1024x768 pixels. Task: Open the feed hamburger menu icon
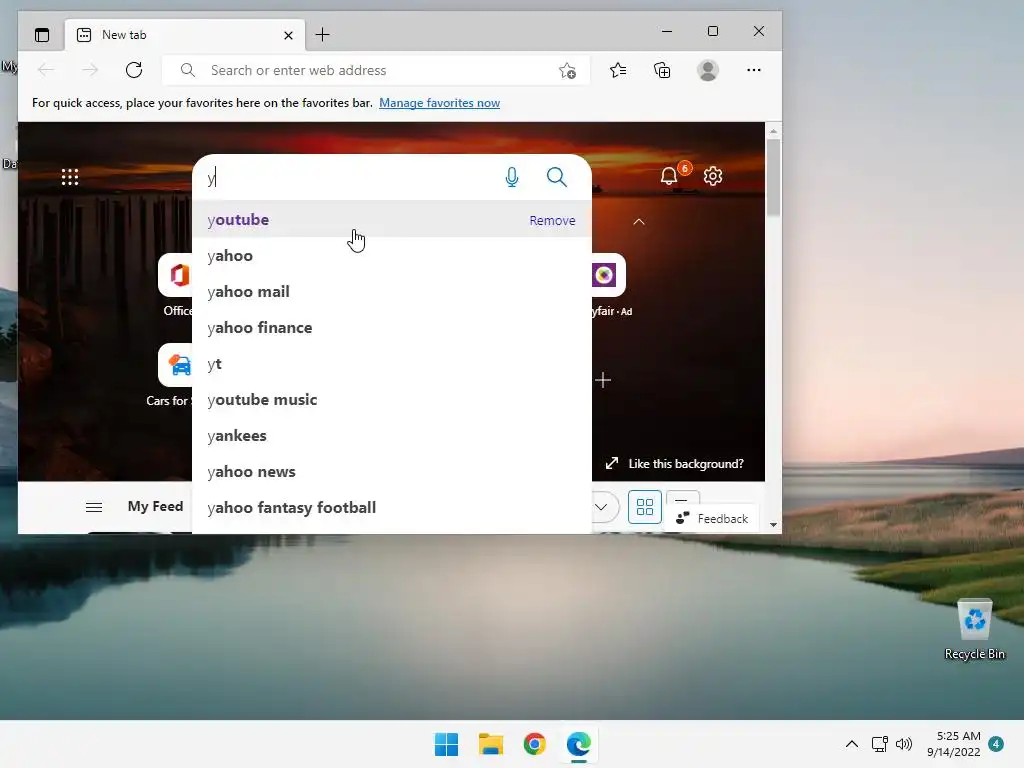point(94,507)
